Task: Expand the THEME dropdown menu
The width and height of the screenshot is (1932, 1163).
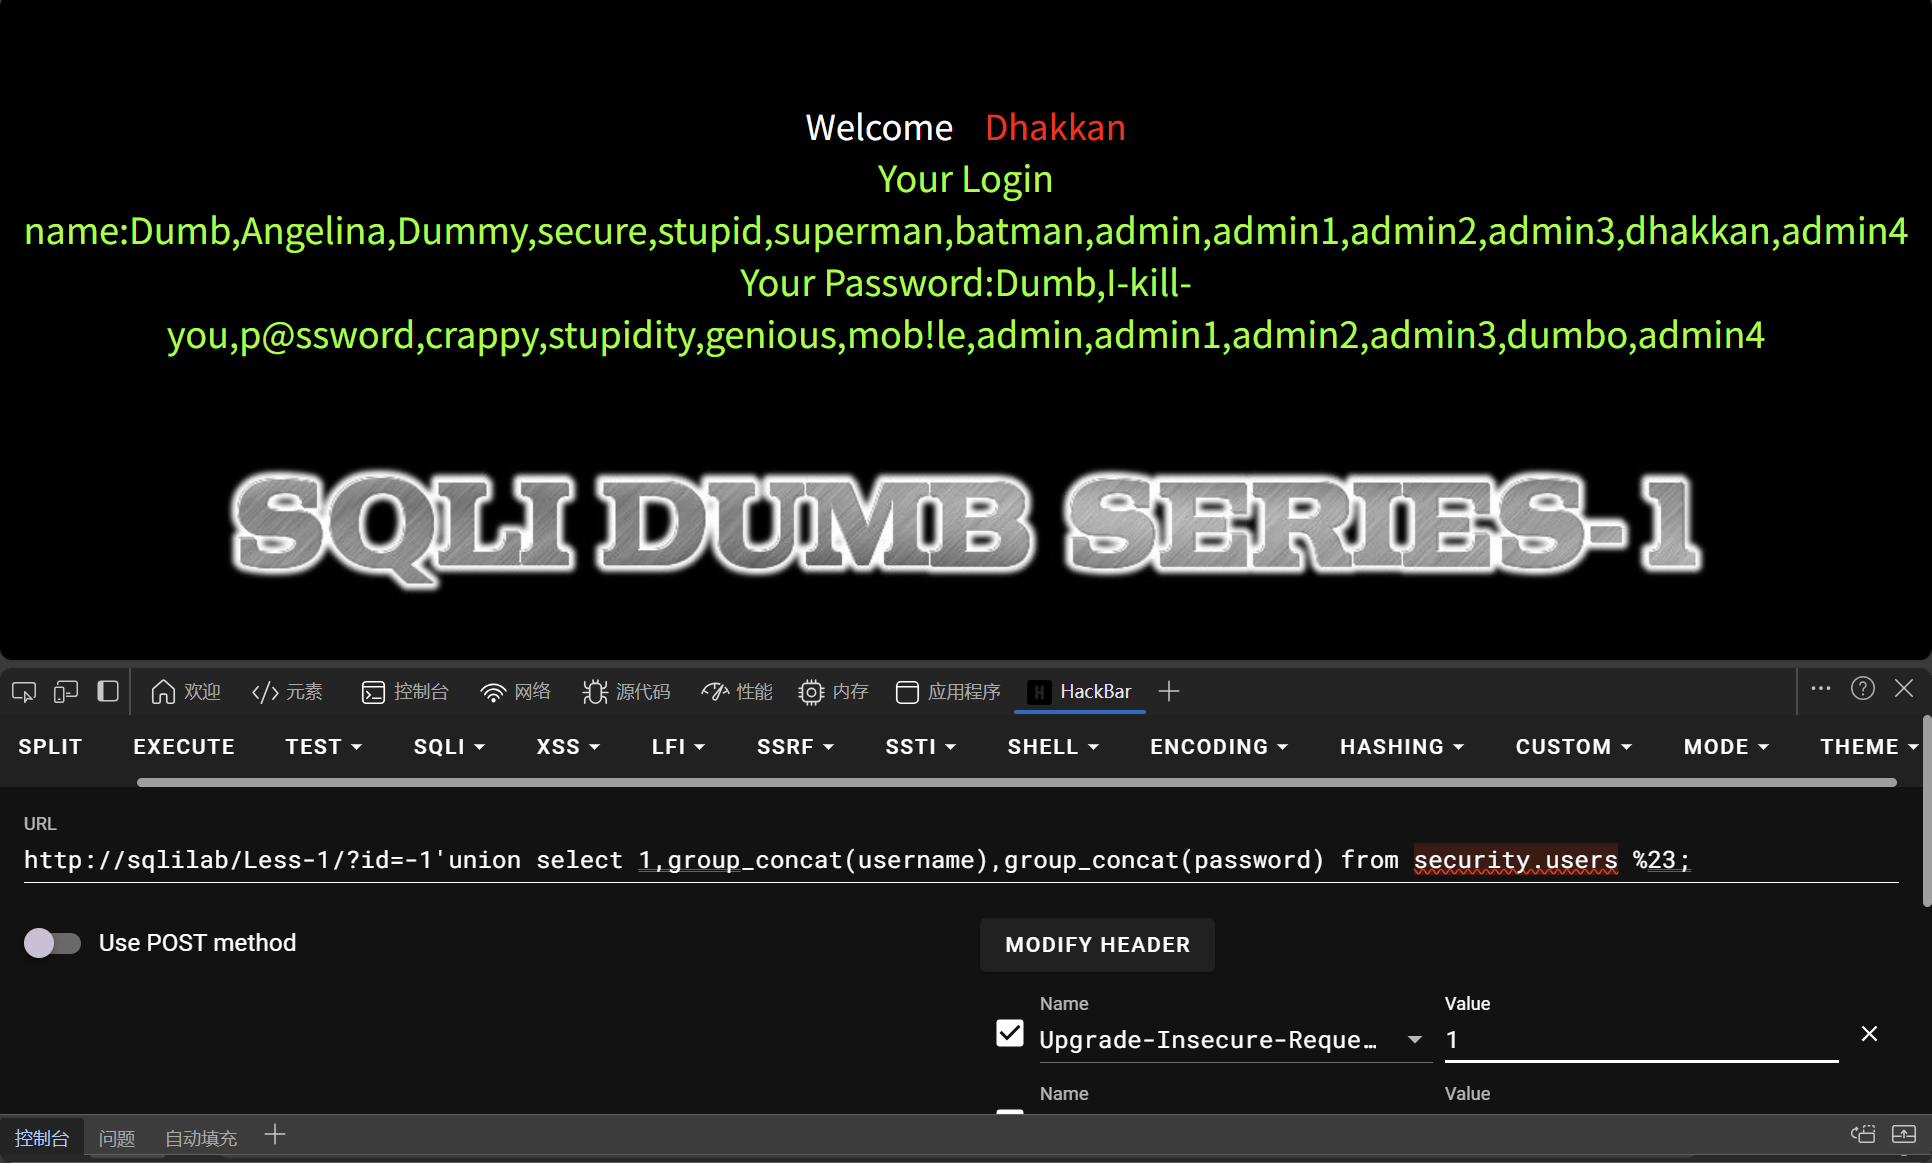Action: (1869, 747)
